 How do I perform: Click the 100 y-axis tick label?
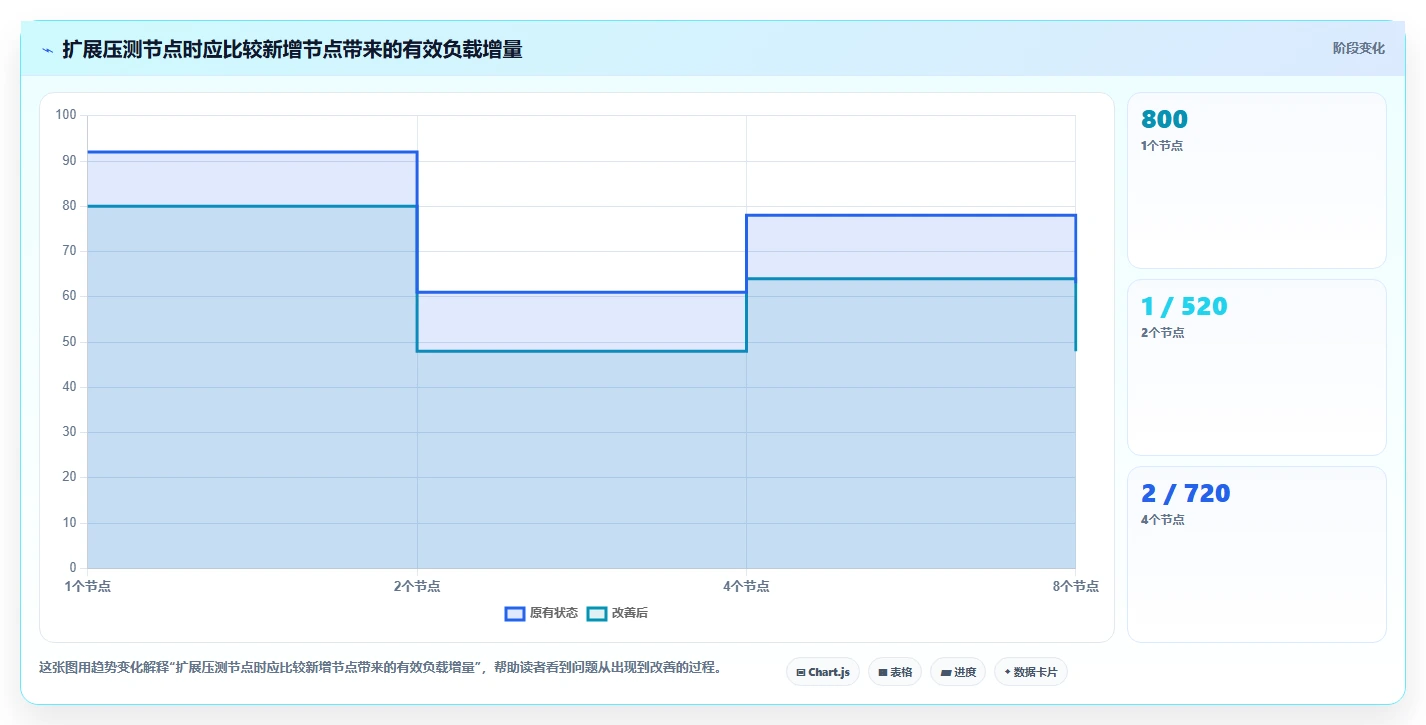67,115
